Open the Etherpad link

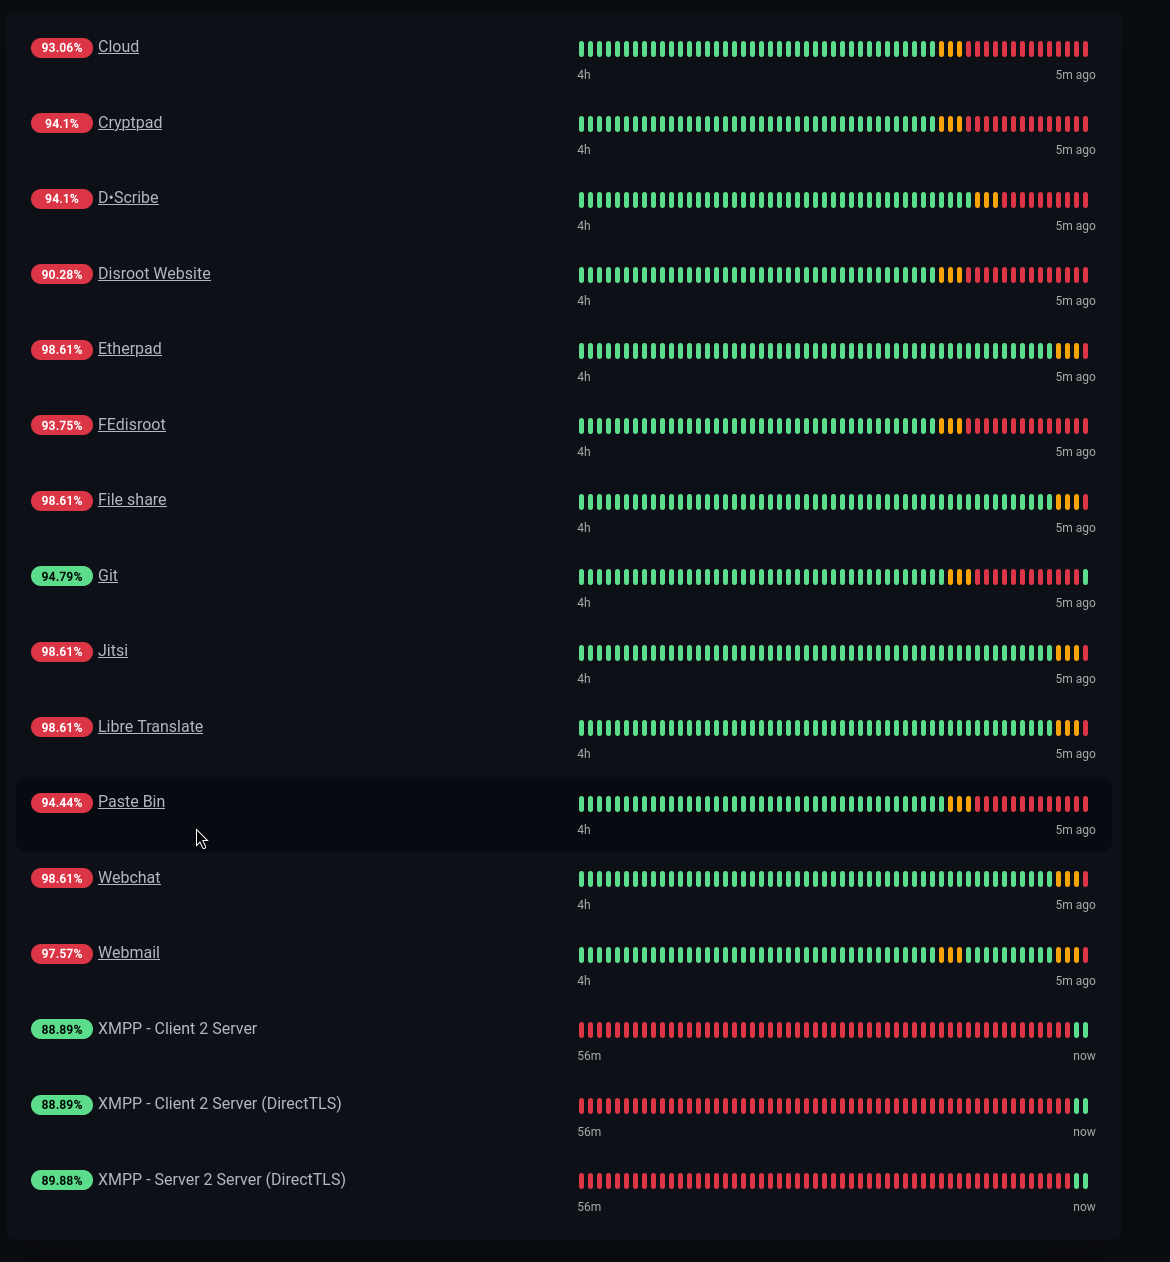point(129,349)
